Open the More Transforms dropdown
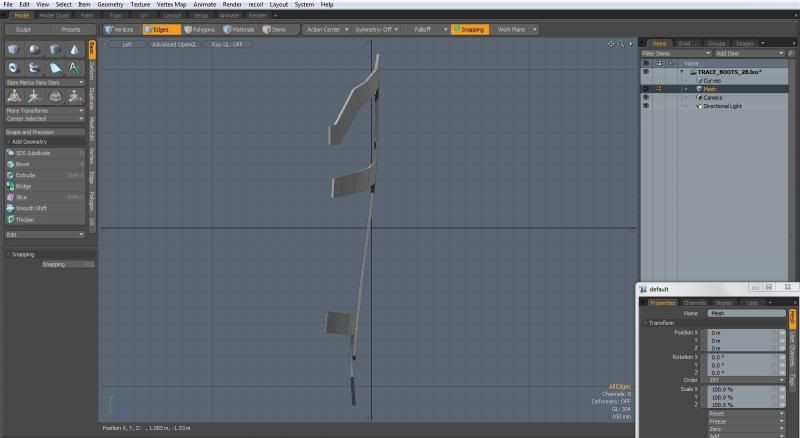Viewport: 800px width, 438px height. [45, 111]
